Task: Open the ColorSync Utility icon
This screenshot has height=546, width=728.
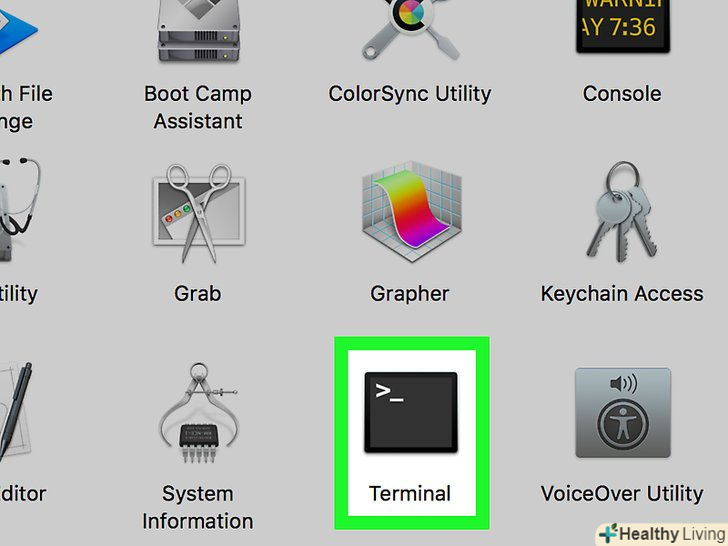Action: click(410, 30)
